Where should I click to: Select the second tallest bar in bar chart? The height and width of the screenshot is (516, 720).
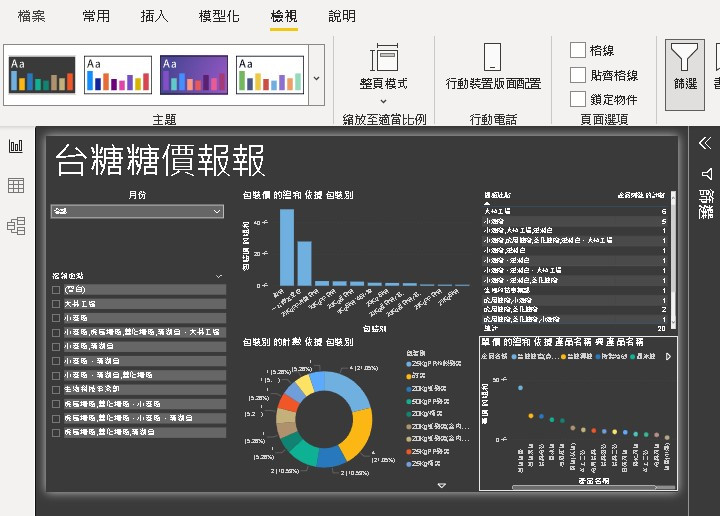[304, 263]
